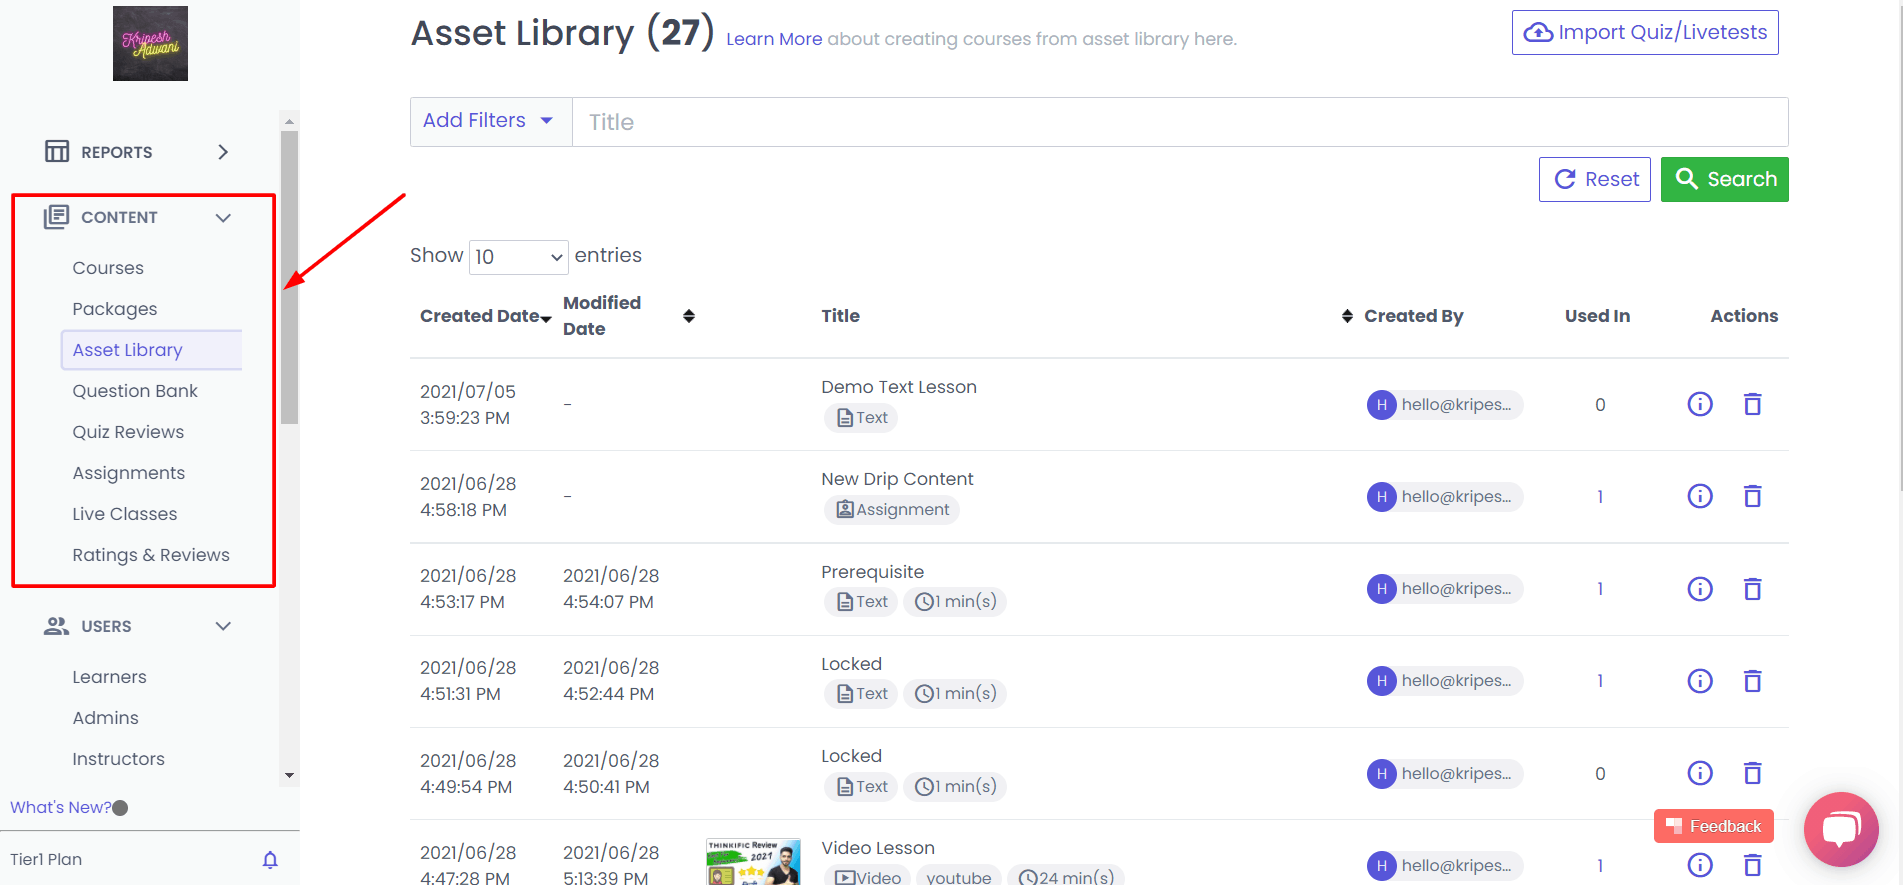Open the Add Filters dropdown
The image size is (1903, 885).
[490, 121]
